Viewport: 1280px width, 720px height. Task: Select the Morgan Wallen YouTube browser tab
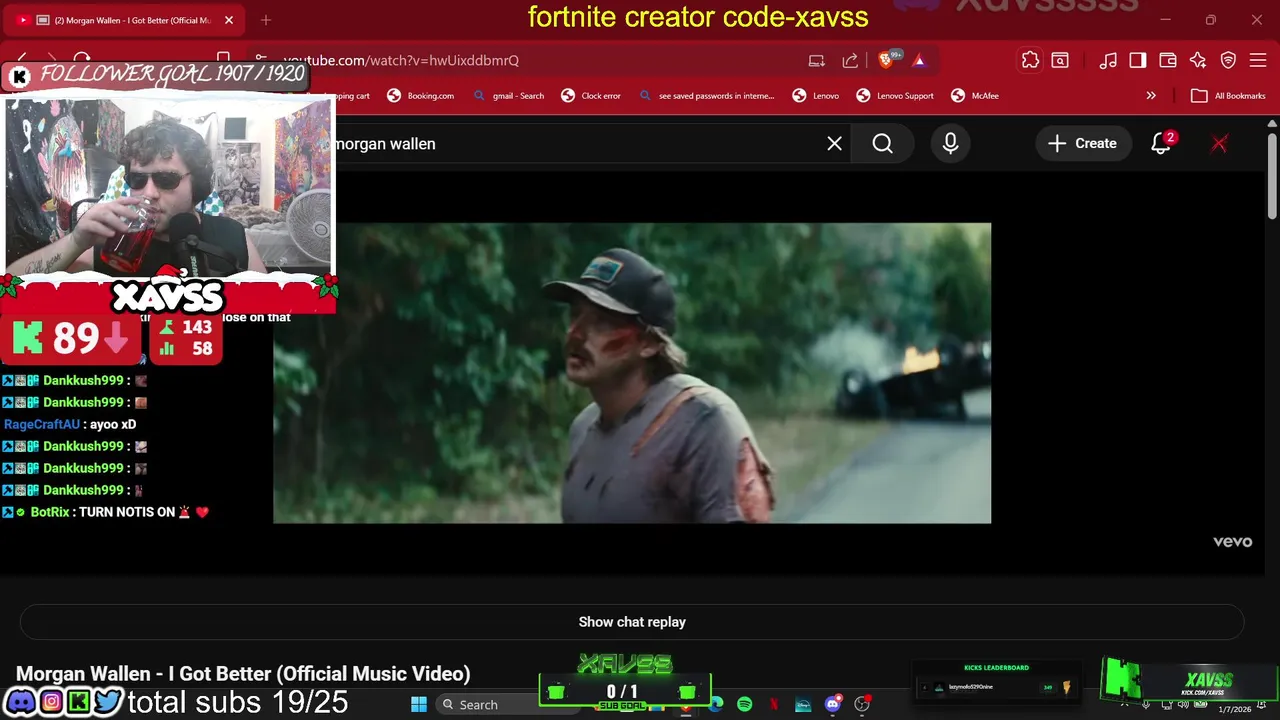[x=125, y=20]
